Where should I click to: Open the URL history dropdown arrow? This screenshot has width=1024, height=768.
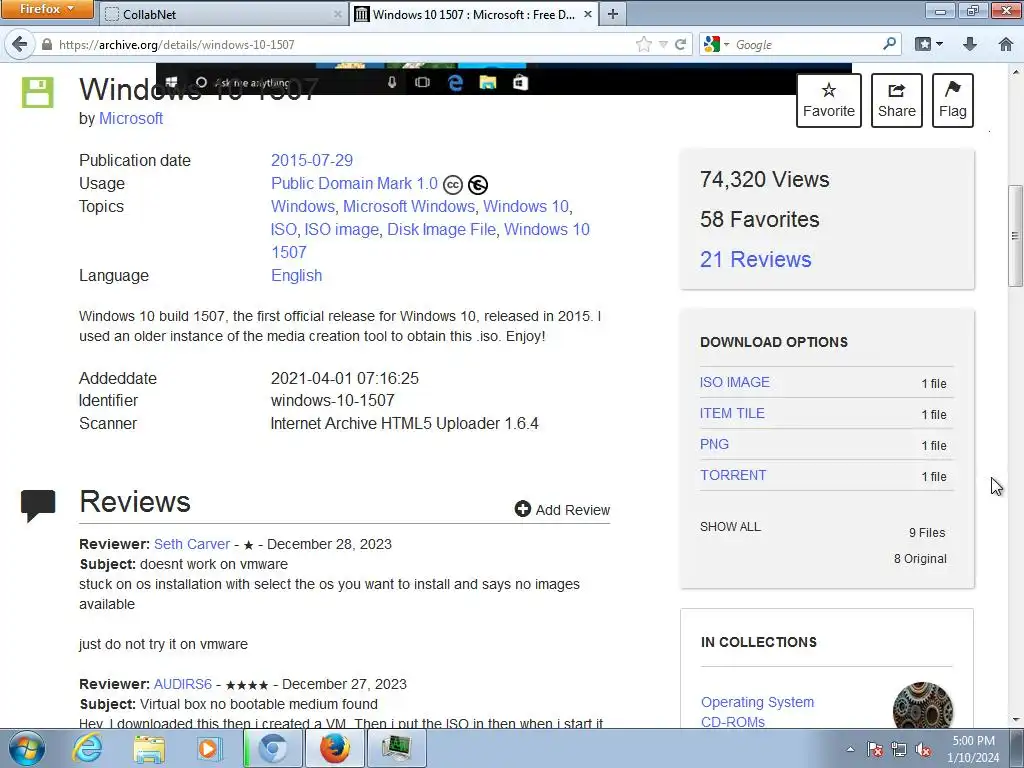point(663,44)
